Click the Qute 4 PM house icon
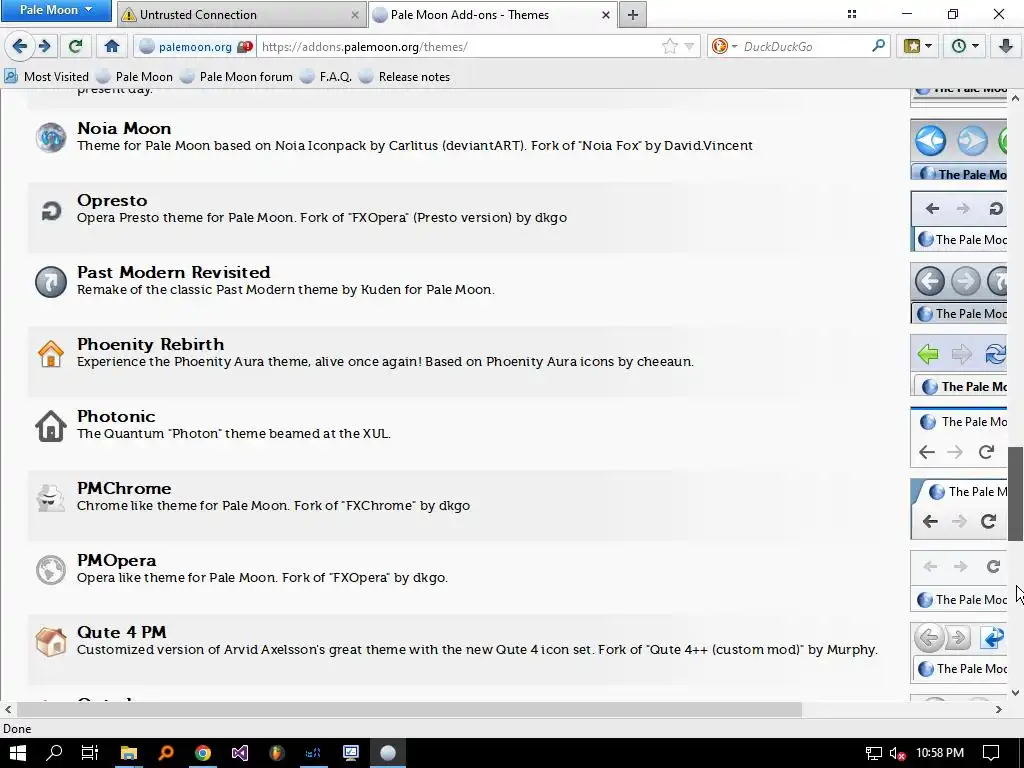 click(50, 641)
